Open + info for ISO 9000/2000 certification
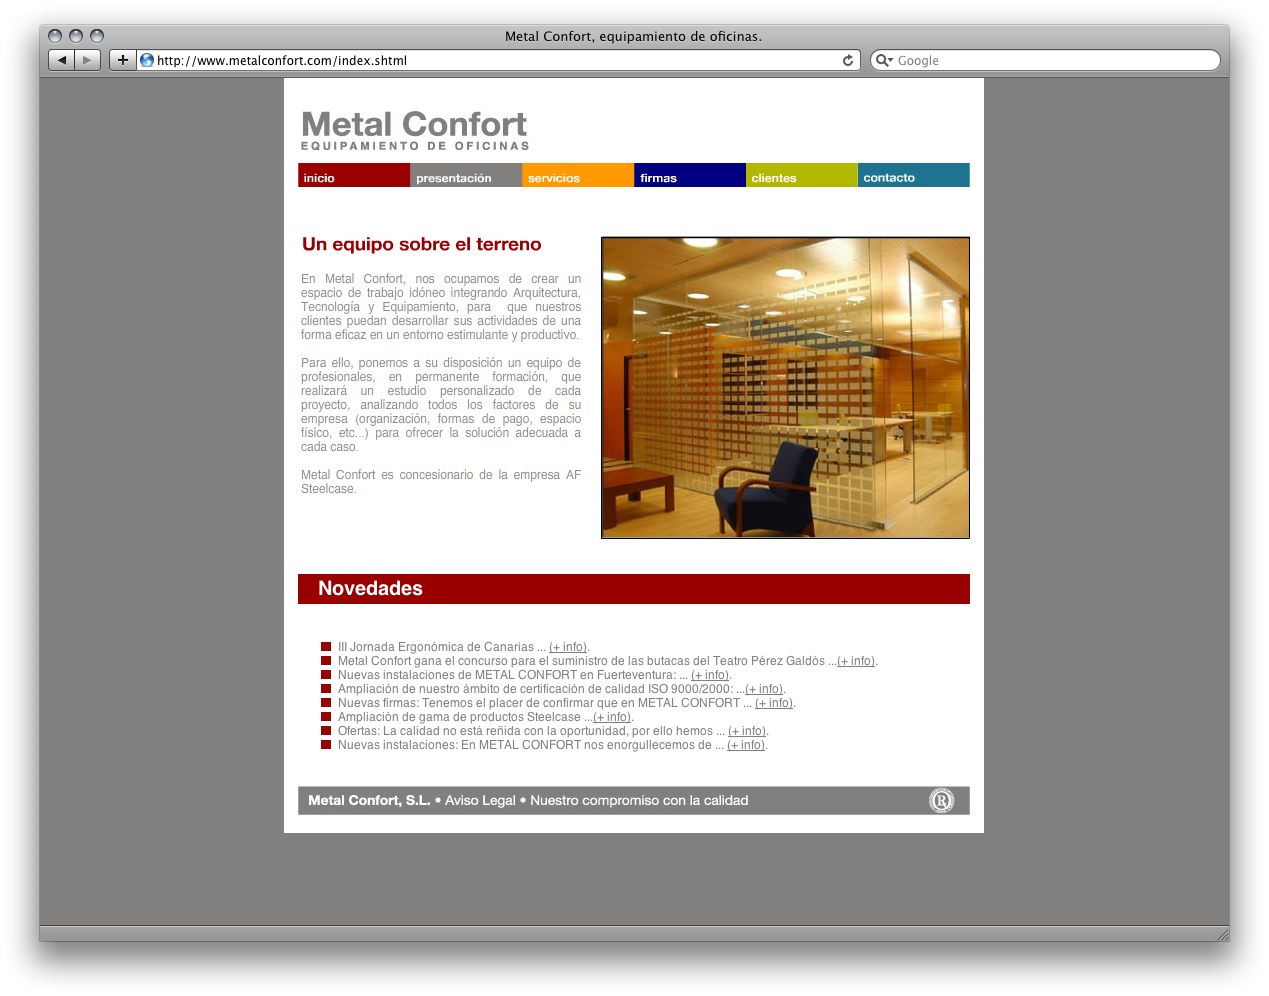 [x=764, y=689]
